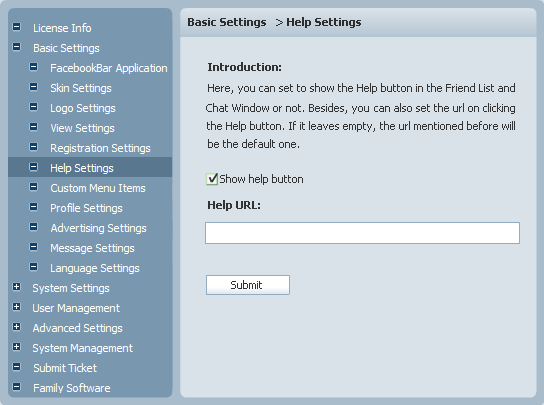Click the minus icon next to Message Settings
Screen dimensions: 544x405
coord(33,247)
